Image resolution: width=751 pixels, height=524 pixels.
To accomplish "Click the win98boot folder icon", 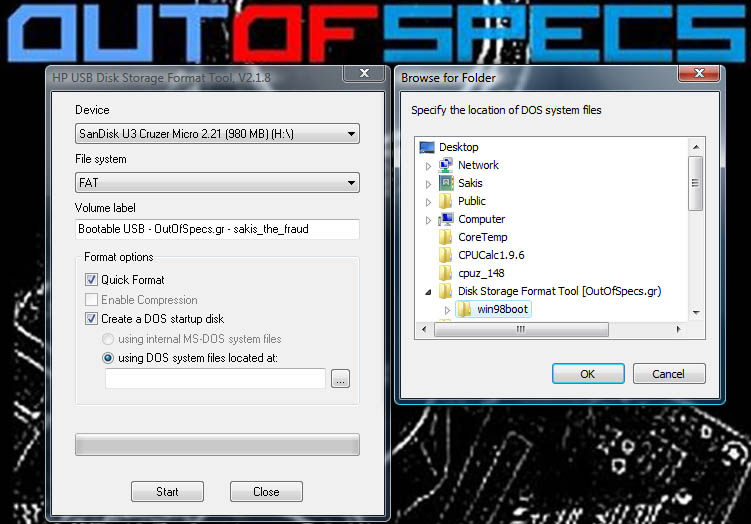I will click(x=464, y=309).
